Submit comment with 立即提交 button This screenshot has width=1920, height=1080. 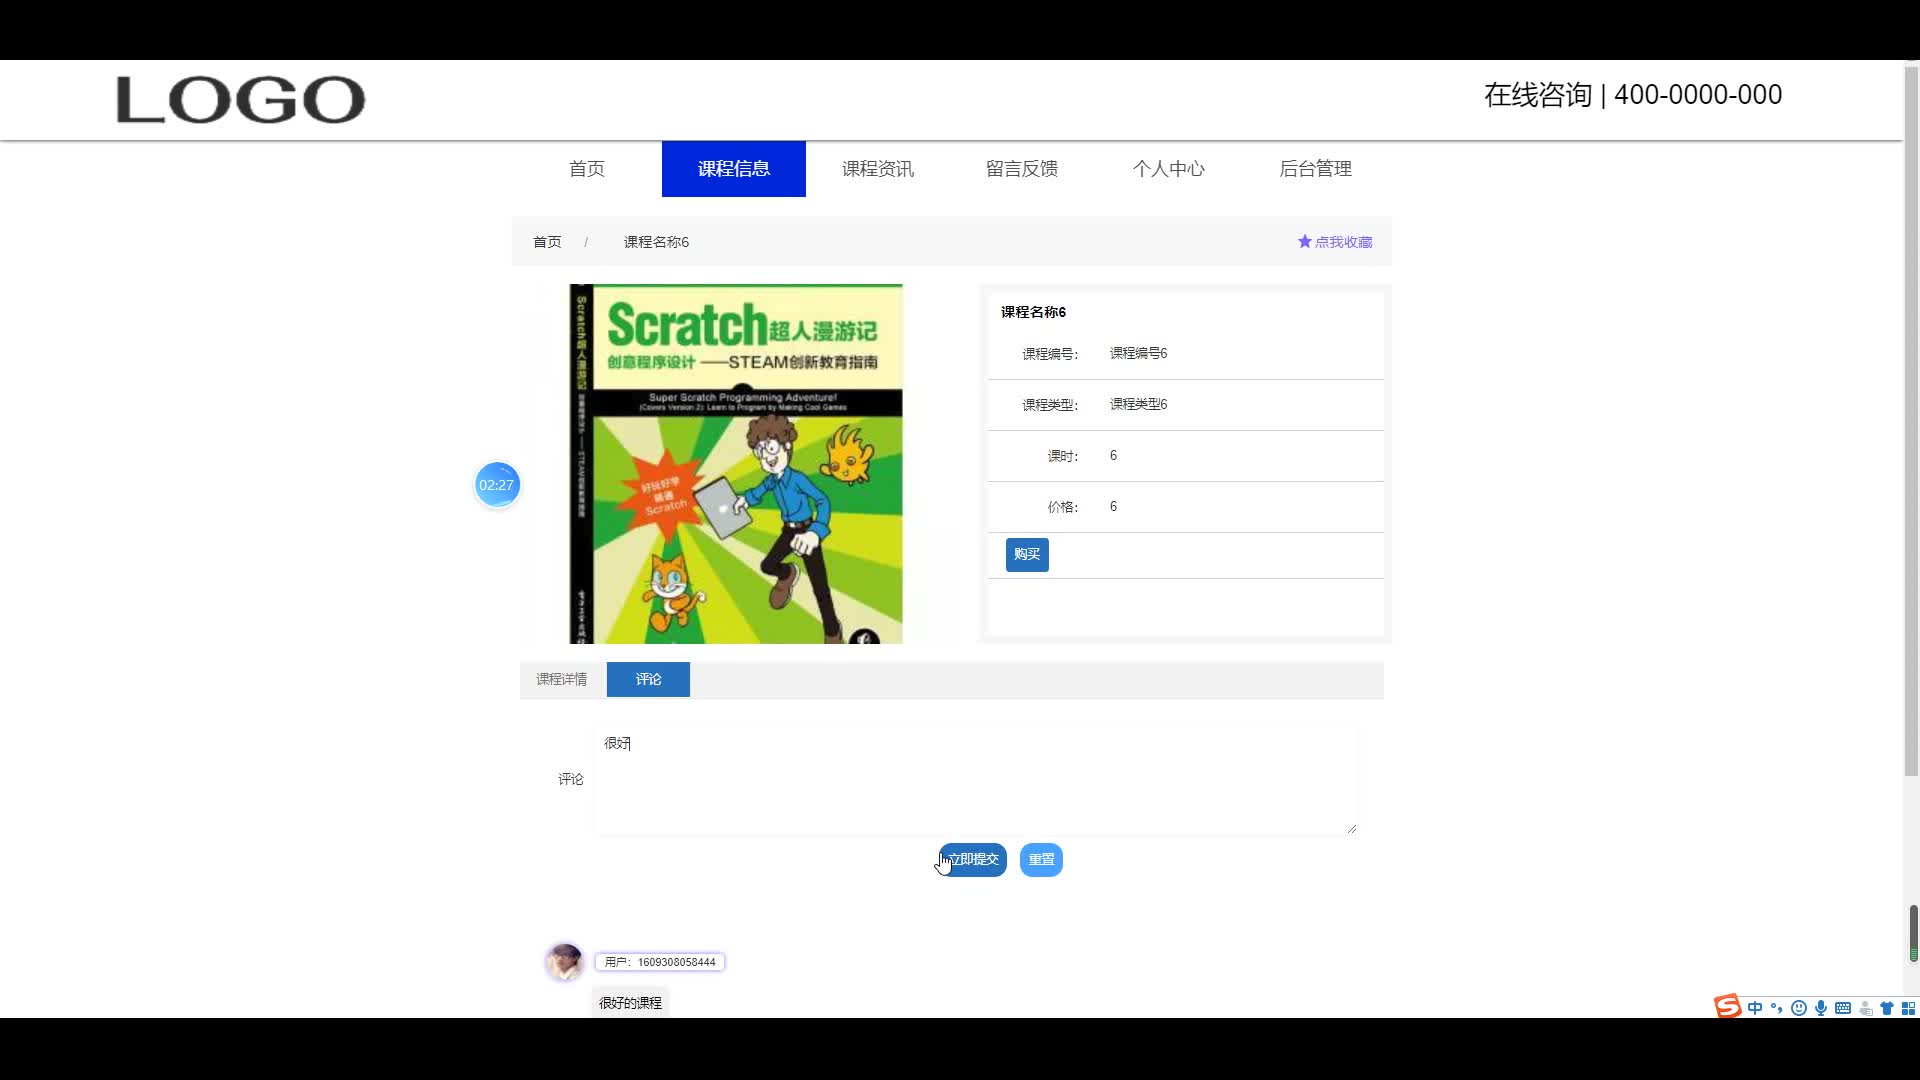(972, 860)
